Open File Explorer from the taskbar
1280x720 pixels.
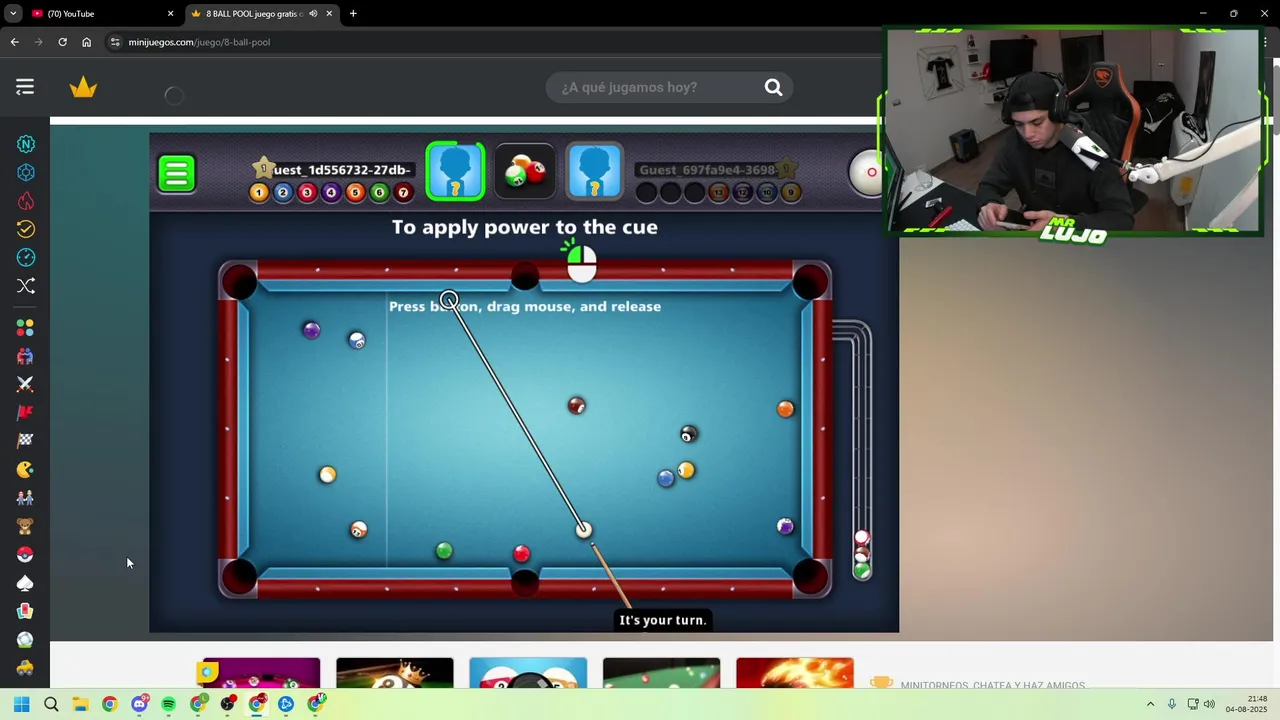80,704
